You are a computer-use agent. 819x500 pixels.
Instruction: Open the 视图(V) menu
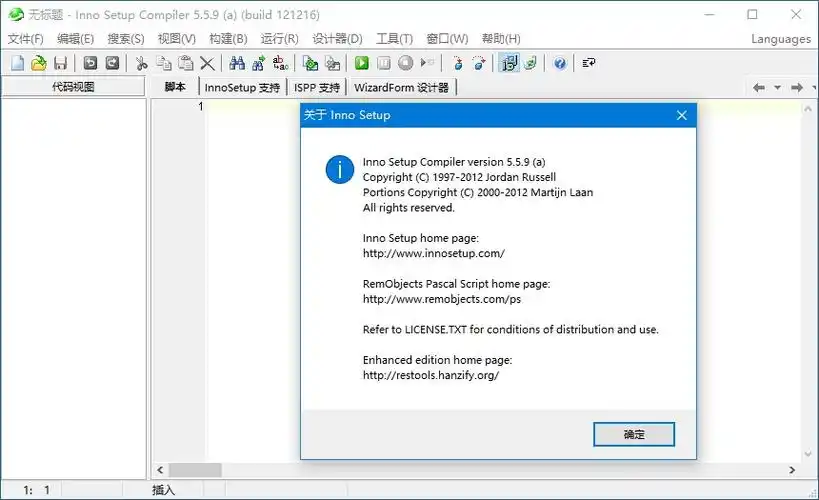(x=177, y=39)
